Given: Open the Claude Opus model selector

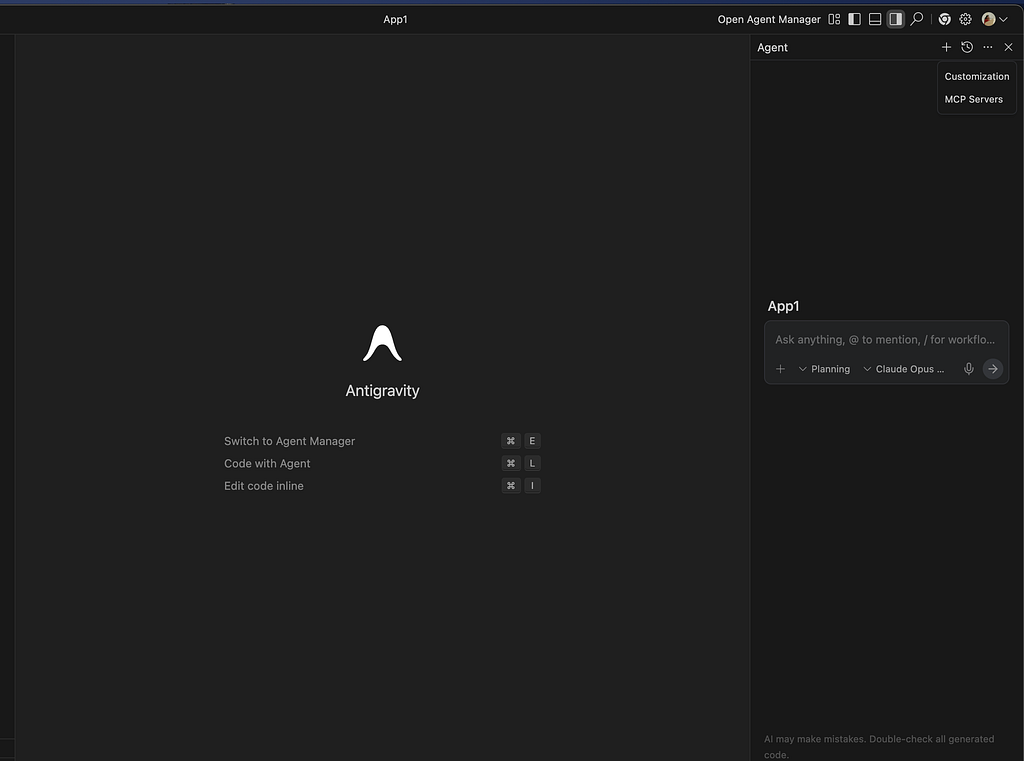Looking at the screenshot, I should (x=903, y=368).
